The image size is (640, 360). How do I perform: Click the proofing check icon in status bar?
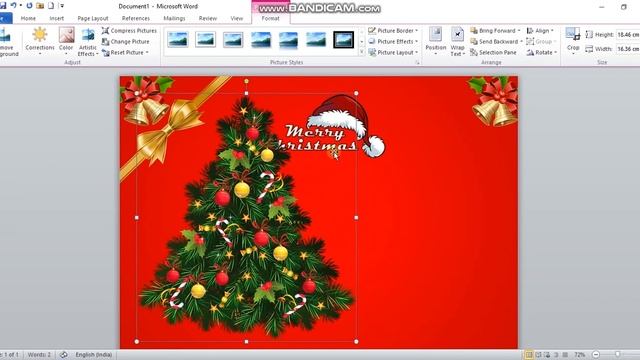[64, 355]
